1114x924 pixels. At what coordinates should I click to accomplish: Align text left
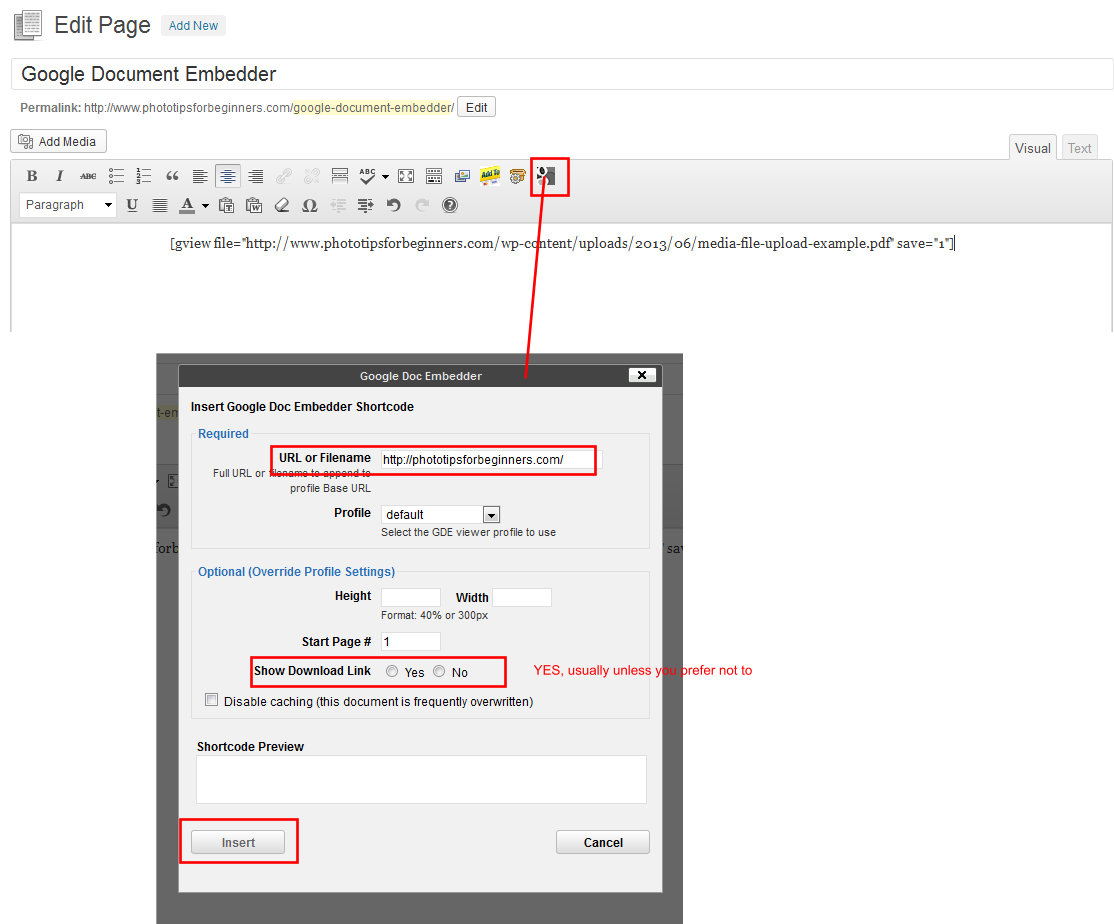tap(200, 176)
